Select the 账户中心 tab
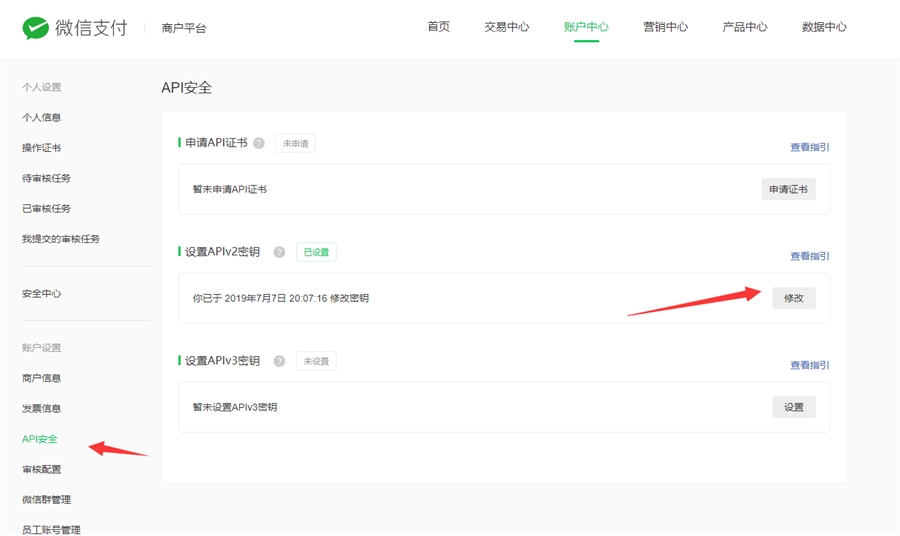This screenshot has height=536, width=900. 586,27
